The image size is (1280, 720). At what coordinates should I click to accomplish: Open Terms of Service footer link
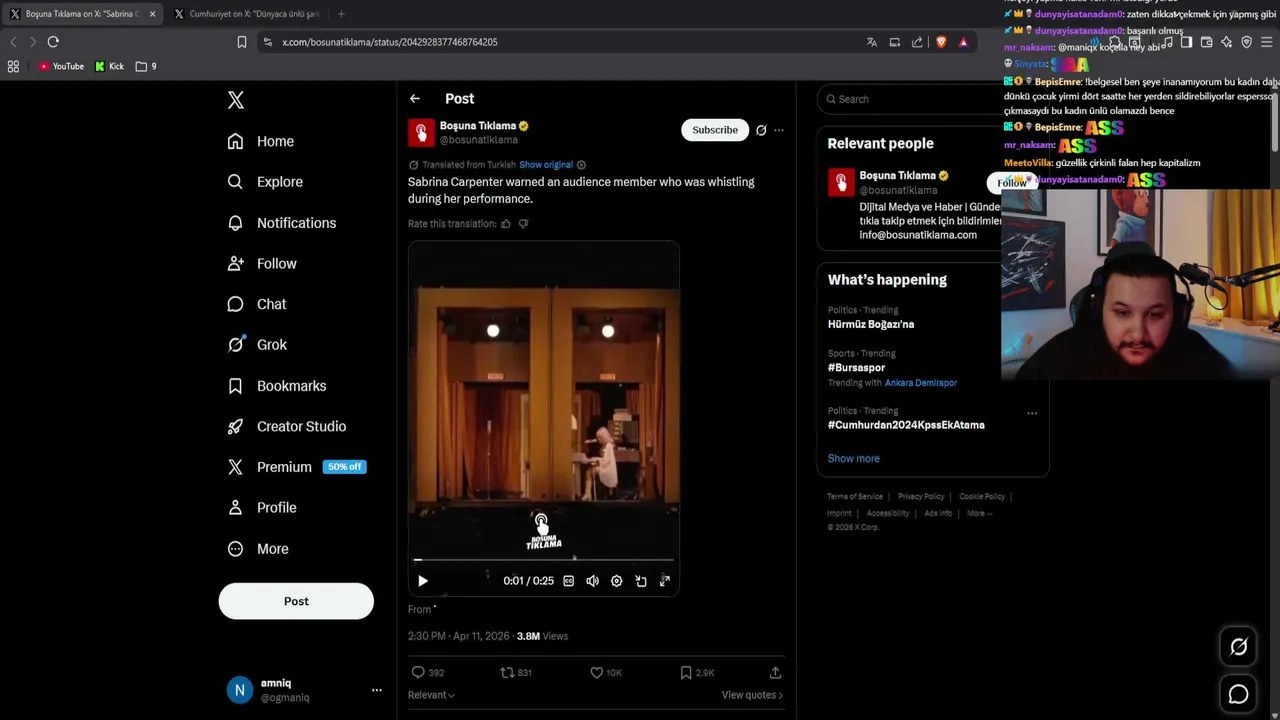[x=855, y=497]
